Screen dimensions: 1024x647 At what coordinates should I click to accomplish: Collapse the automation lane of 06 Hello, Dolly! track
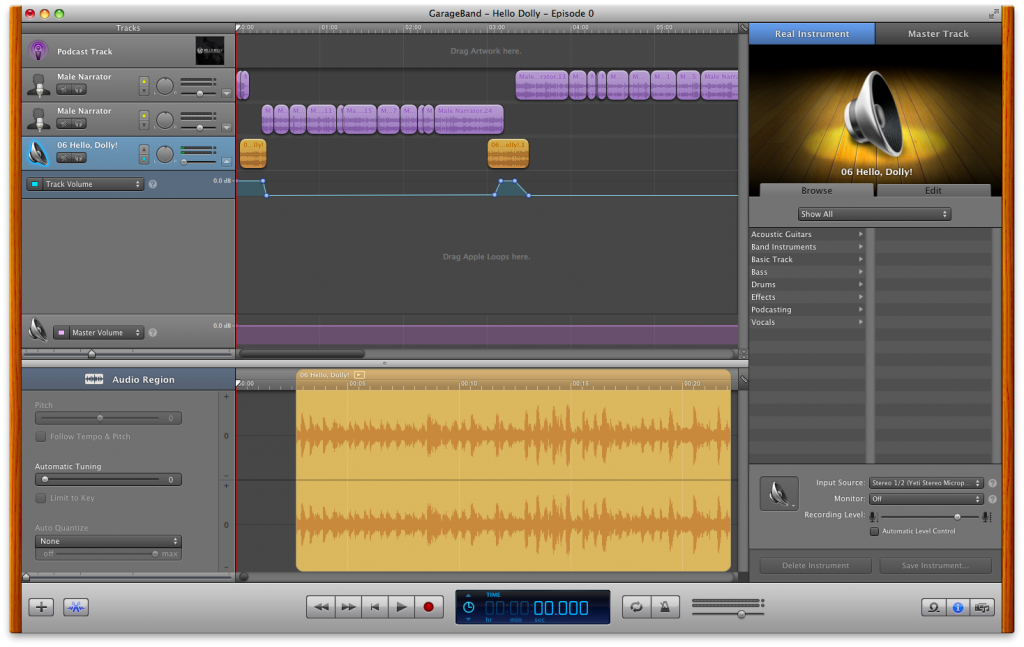tap(227, 161)
